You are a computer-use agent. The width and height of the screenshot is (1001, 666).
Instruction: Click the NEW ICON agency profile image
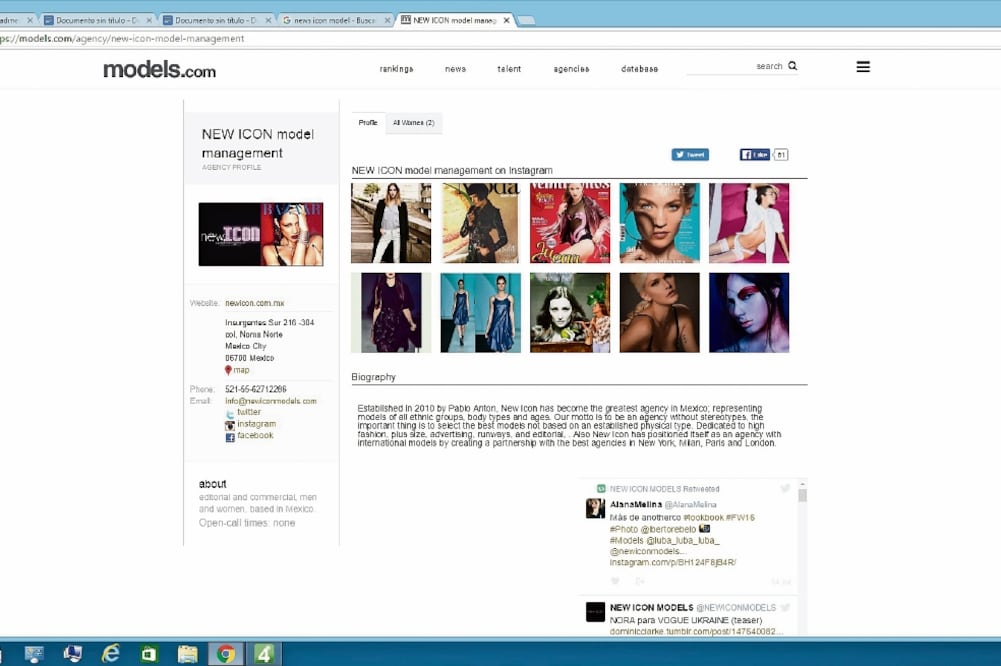(x=260, y=233)
